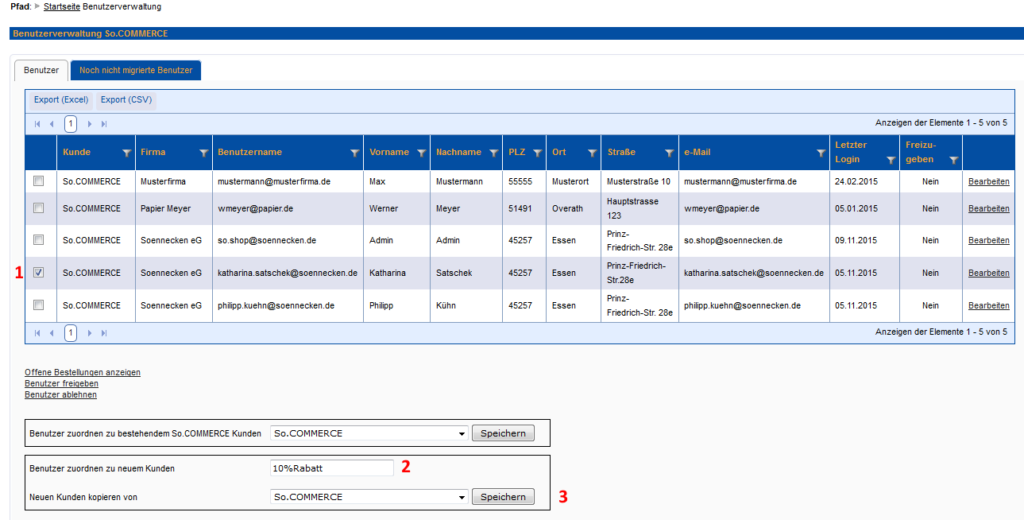Go to first page in bottom pager

pyautogui.click(x=37, y=333)
